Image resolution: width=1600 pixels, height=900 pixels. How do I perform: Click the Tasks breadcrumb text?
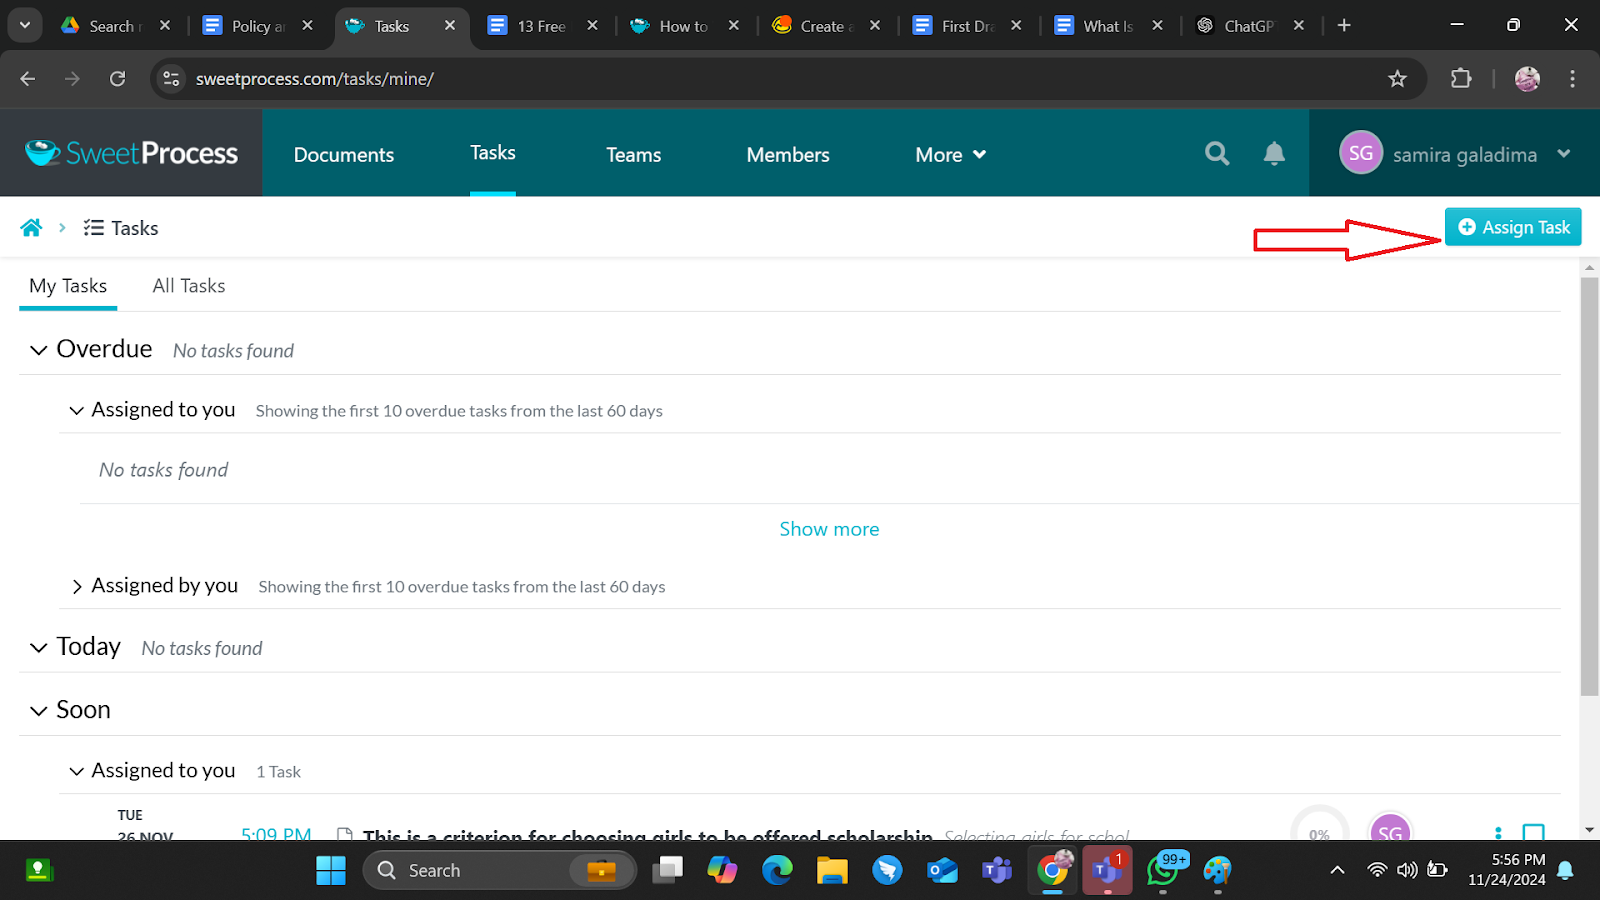(x=135, y=228)
